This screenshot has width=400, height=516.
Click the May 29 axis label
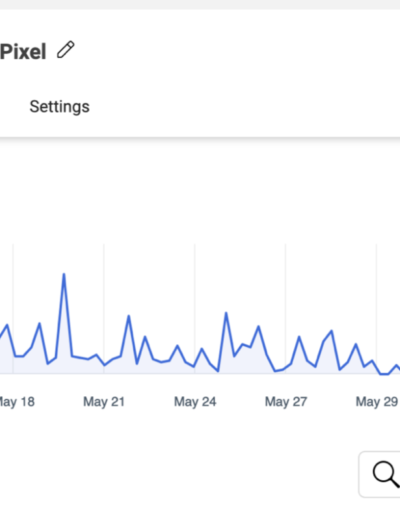click(377, 402)
